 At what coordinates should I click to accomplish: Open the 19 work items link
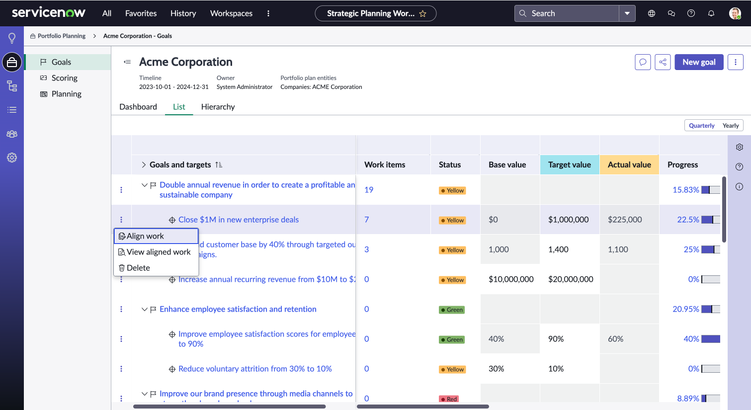click(x=369, y=190)
